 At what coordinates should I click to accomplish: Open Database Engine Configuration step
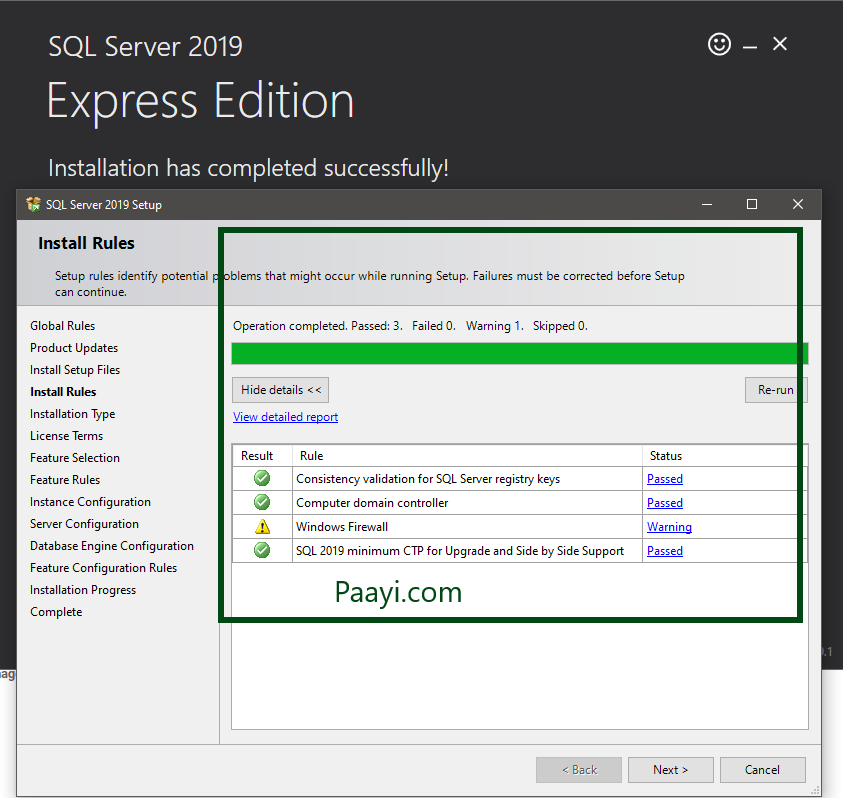[111, 545]
